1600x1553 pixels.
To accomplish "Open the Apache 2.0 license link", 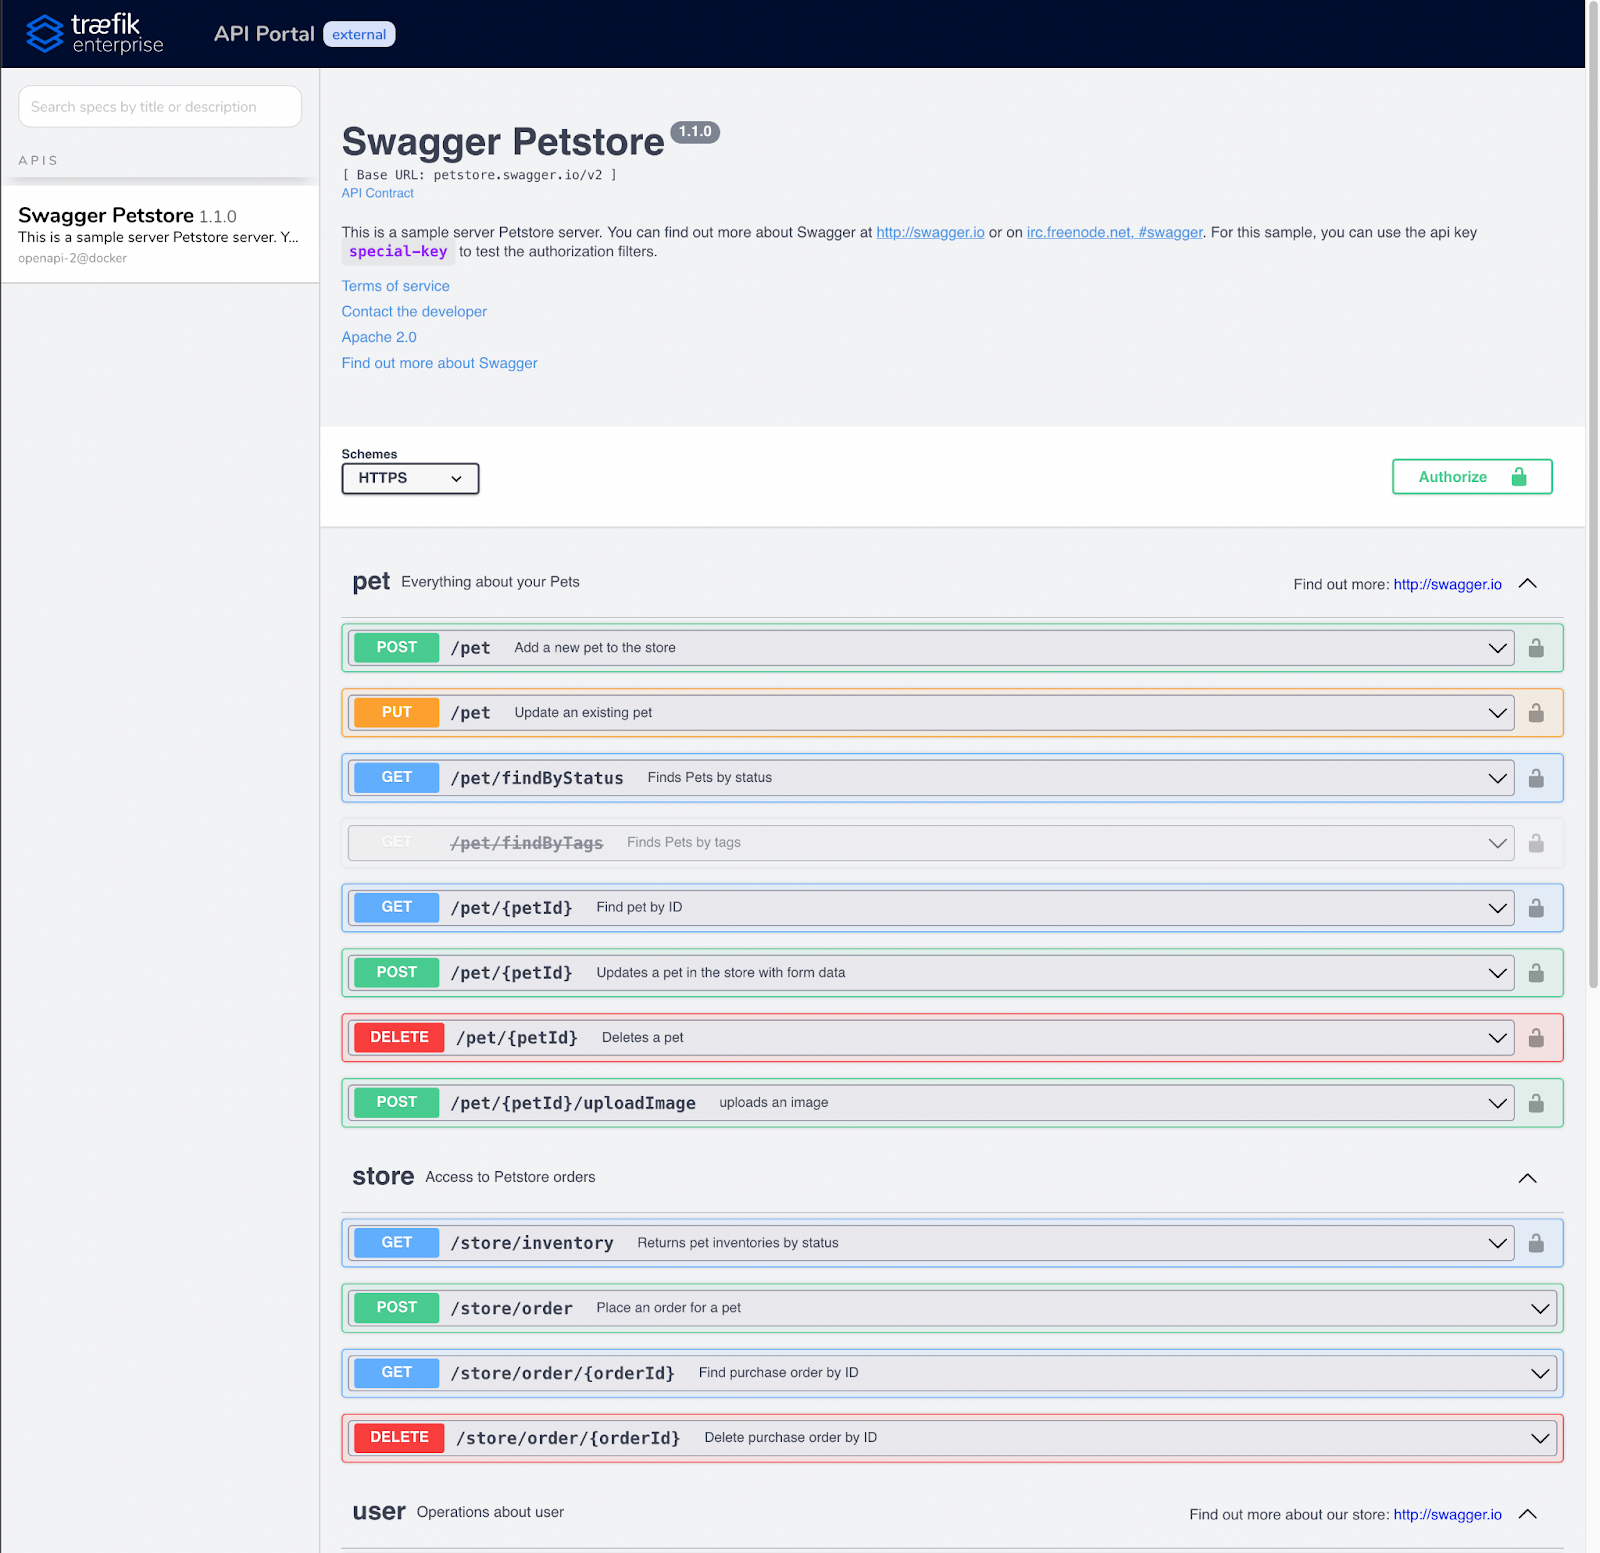I will pos(379,338).
